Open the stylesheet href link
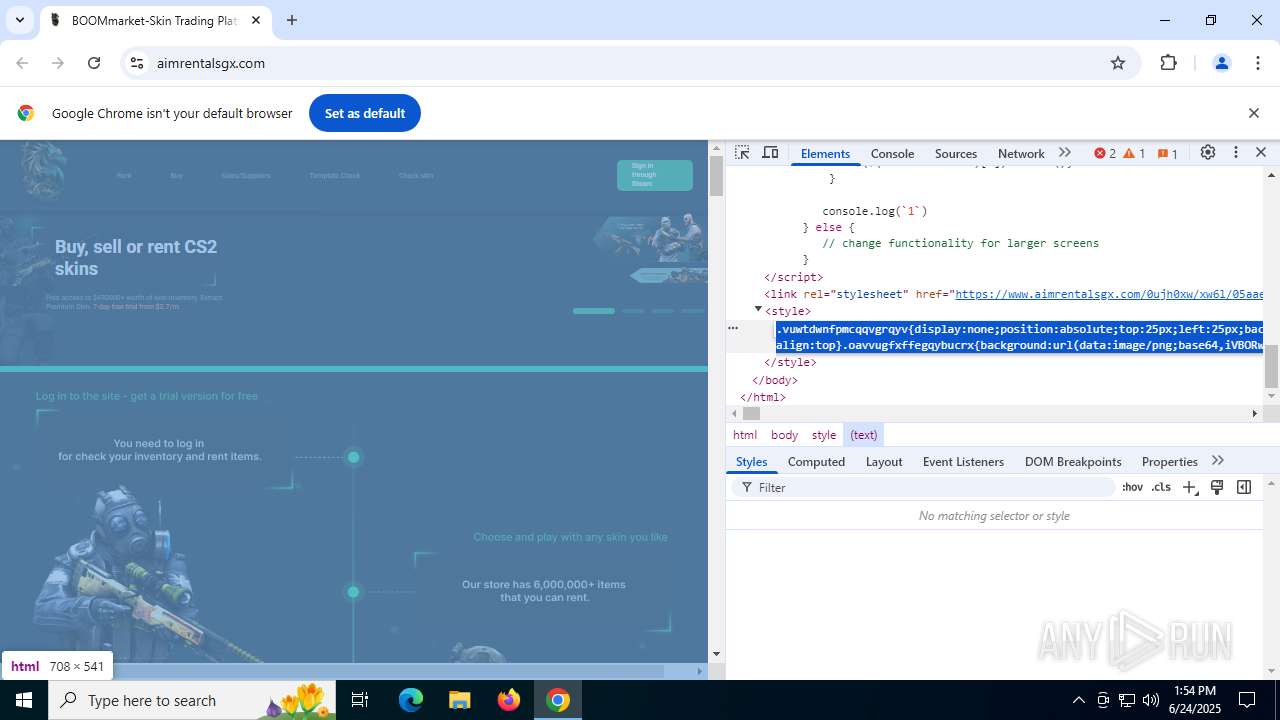1280x720 pixels. (x=1109, y=294)
